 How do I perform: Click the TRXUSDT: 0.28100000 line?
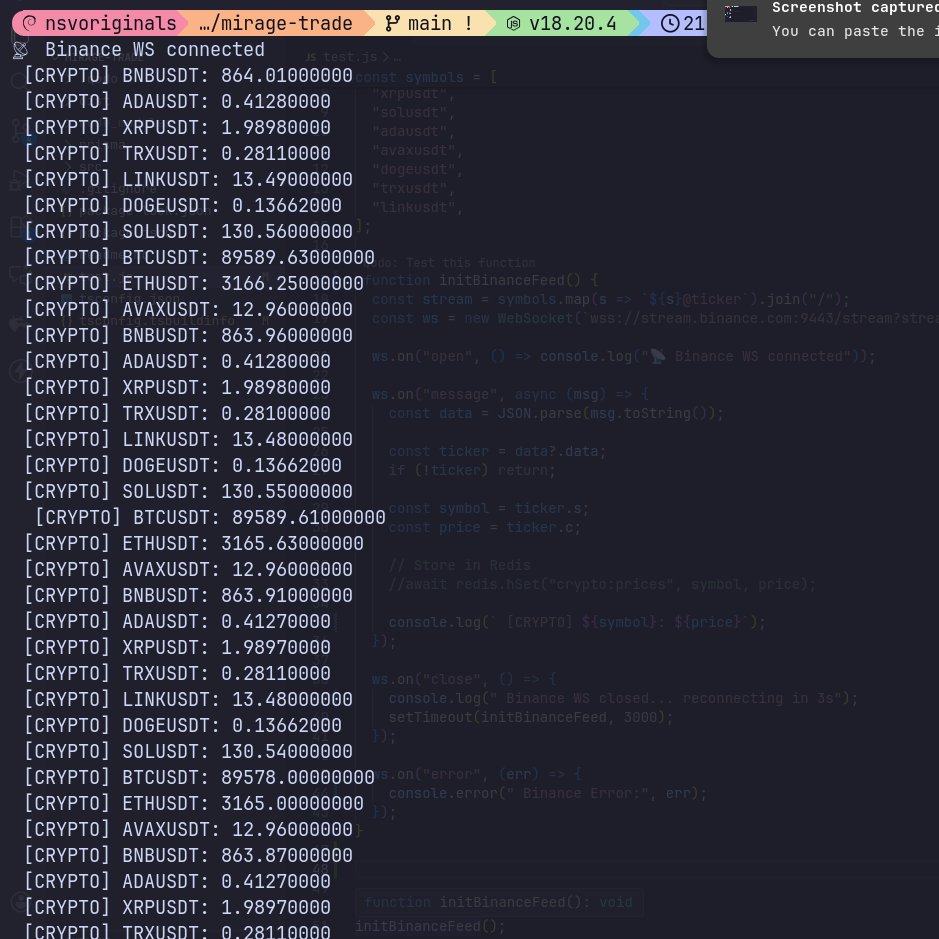point(177,413)
